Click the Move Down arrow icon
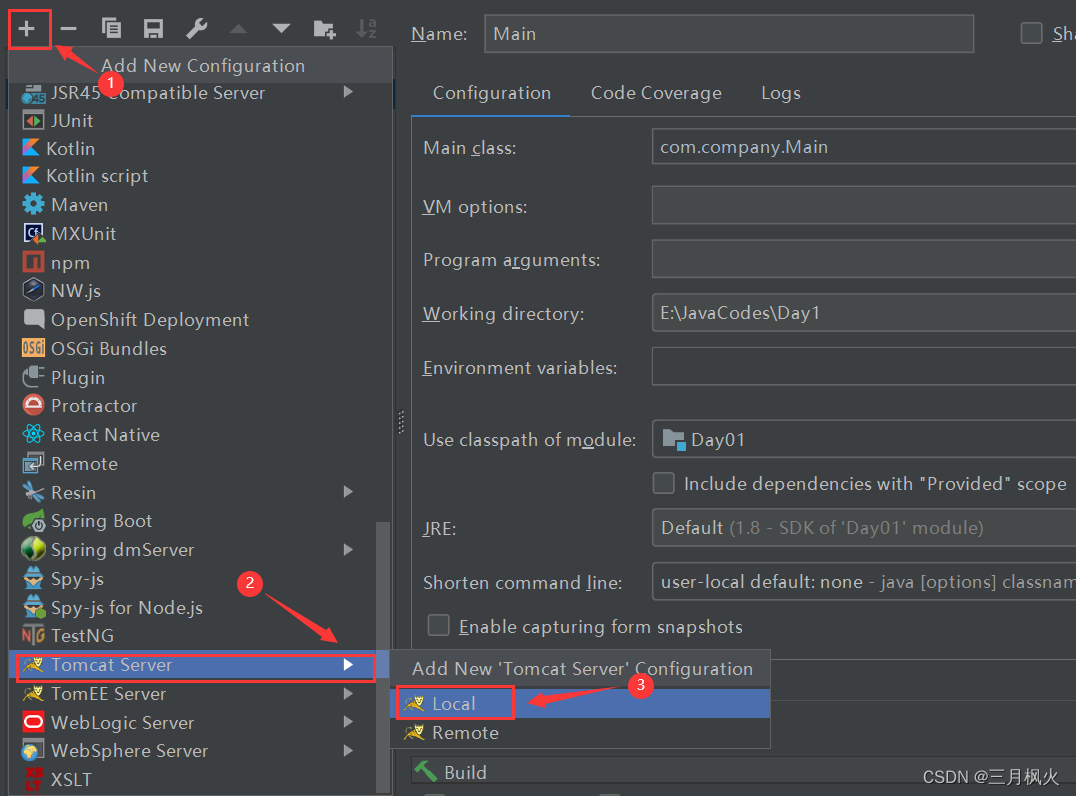 (281, 29)
